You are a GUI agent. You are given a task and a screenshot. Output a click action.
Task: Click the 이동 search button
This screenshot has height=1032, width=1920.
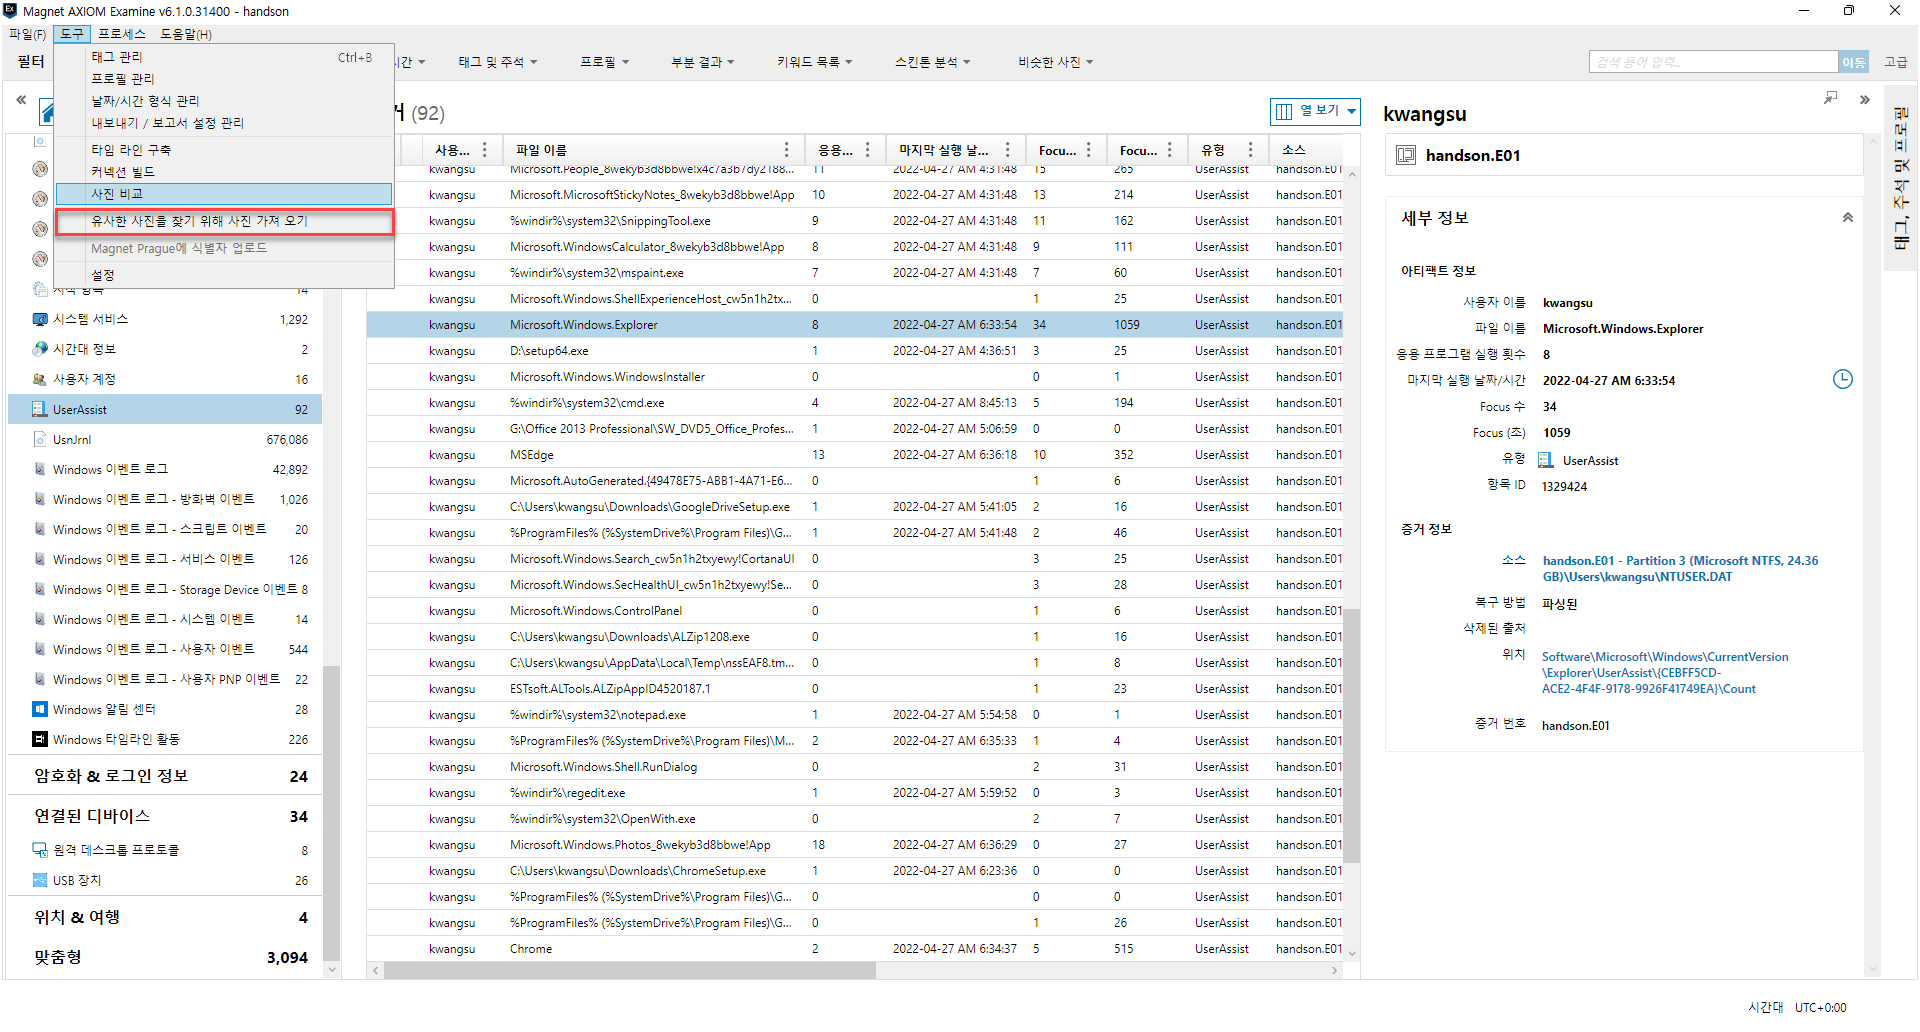tap(1853, 62)
